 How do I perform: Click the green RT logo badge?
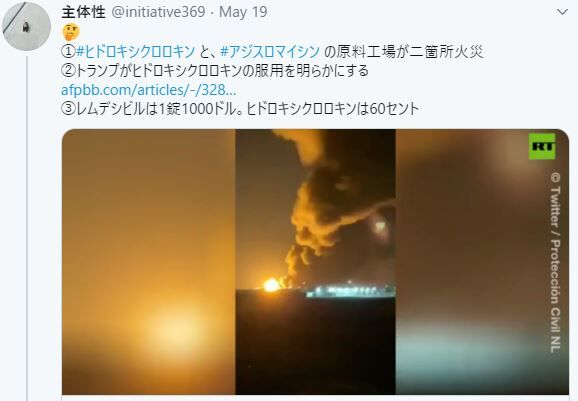[542, 146]
